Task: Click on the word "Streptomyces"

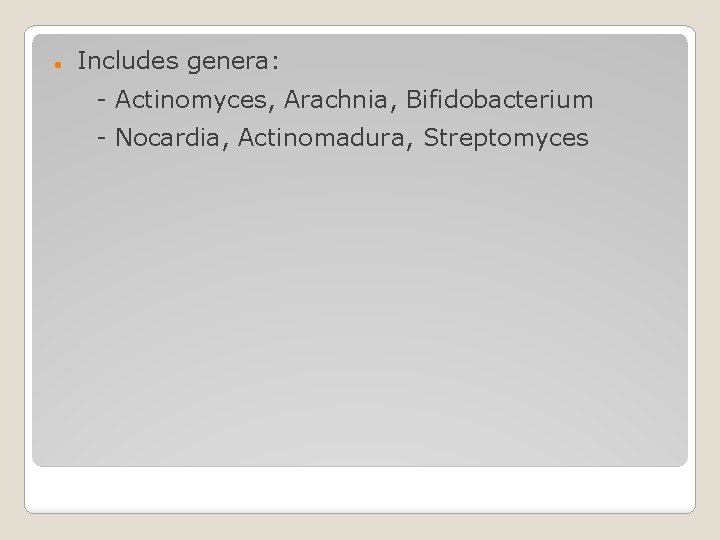Action: pyautogui.click(x=506, y=139)
